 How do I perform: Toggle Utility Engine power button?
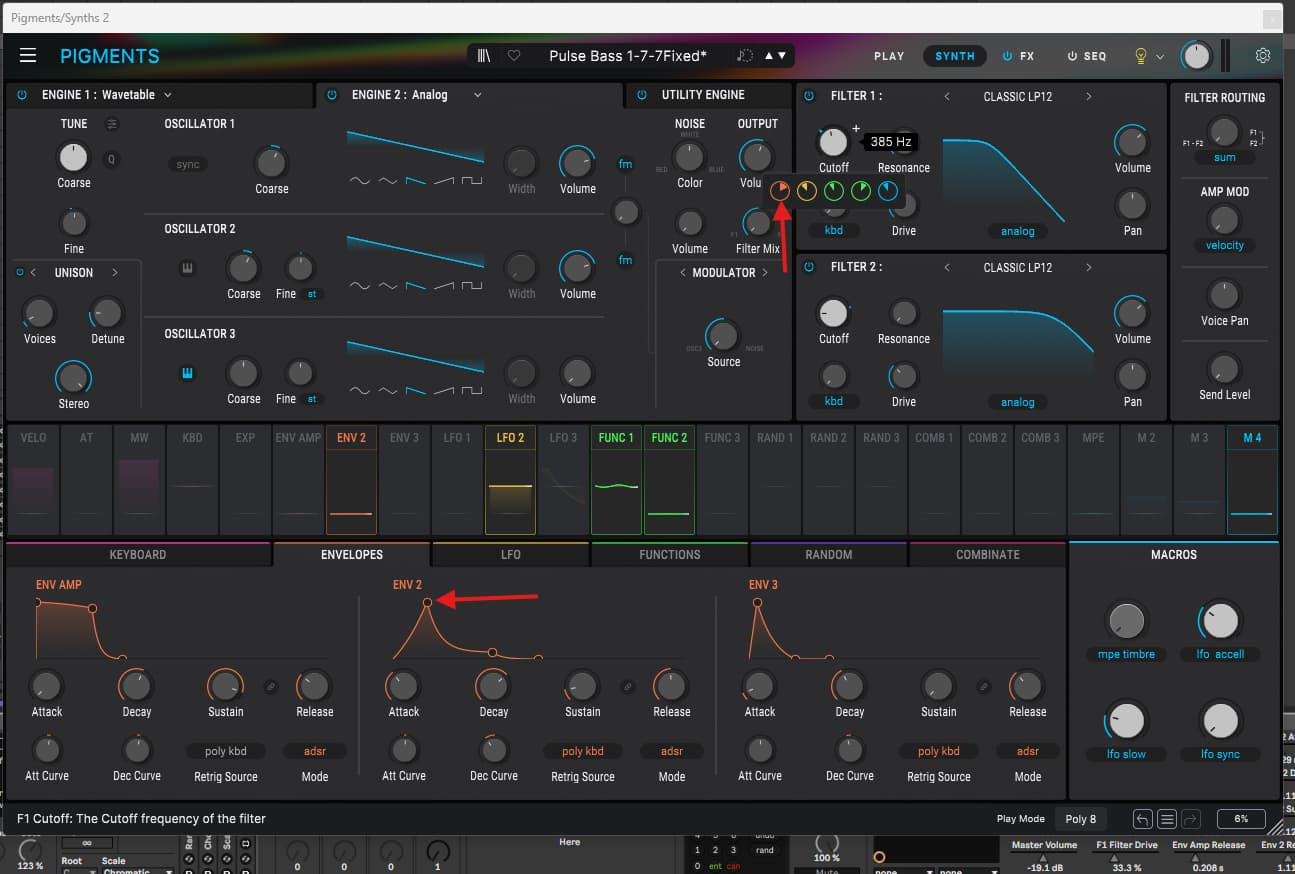642,95
